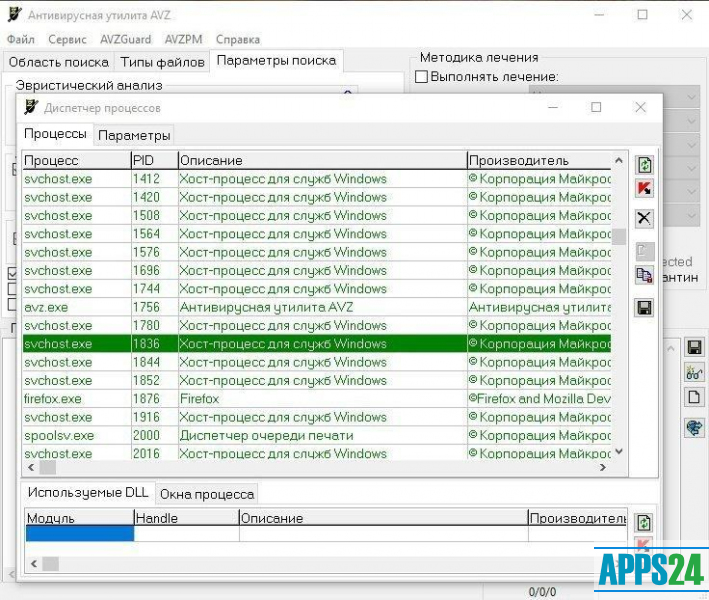Select svchost.exe with PID 1852
Image resolution: width=709 pixels, height=600 pixels.
317,380
